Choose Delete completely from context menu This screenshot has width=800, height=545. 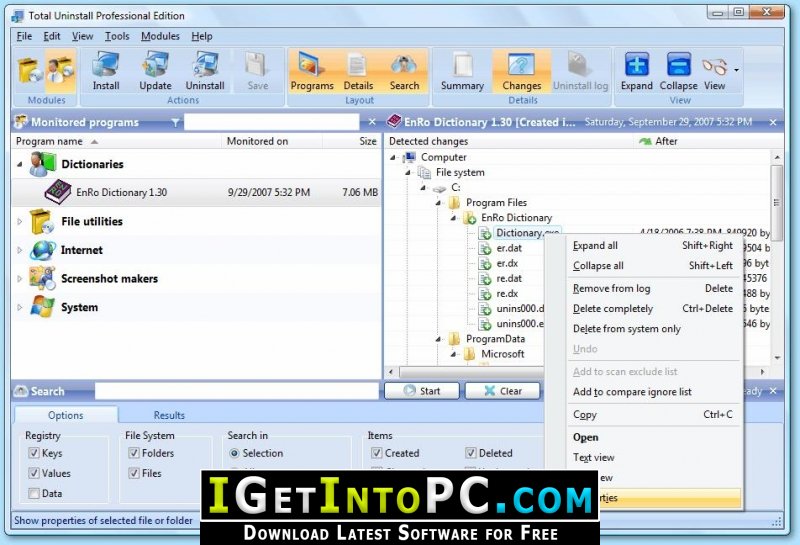coord(653,309)
